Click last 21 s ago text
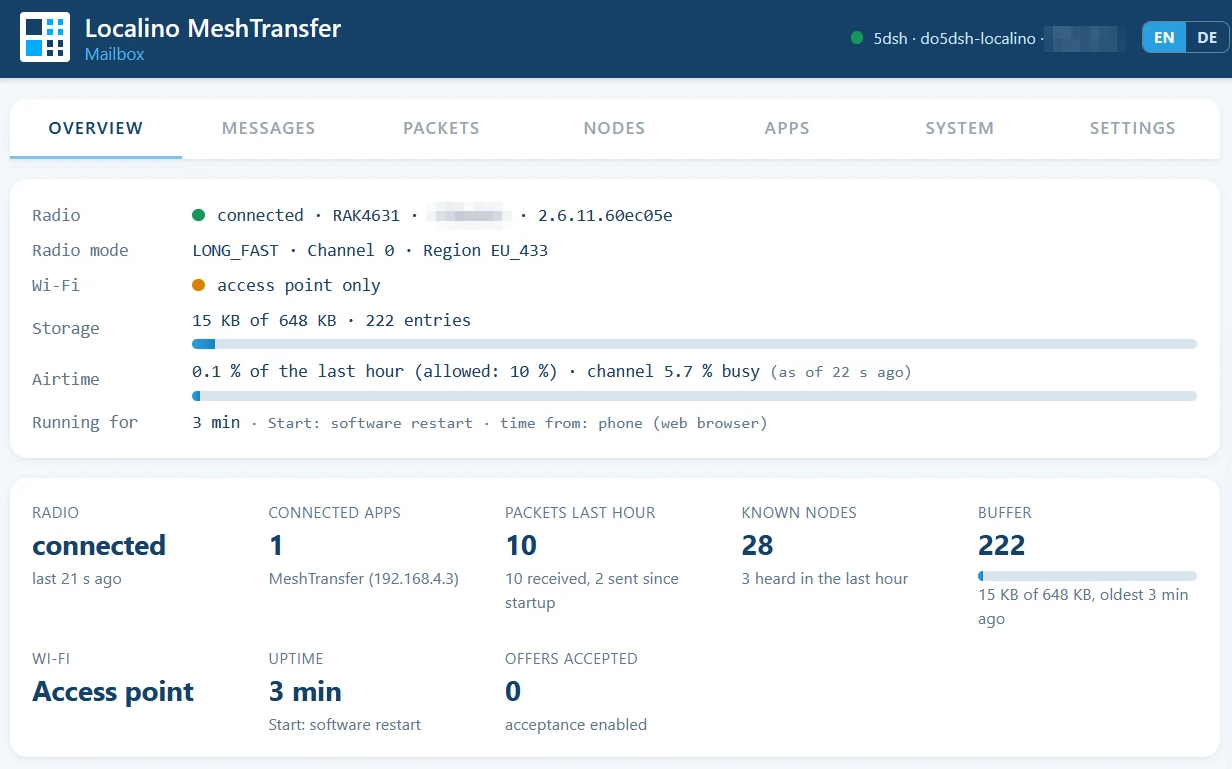 point(77,579)
